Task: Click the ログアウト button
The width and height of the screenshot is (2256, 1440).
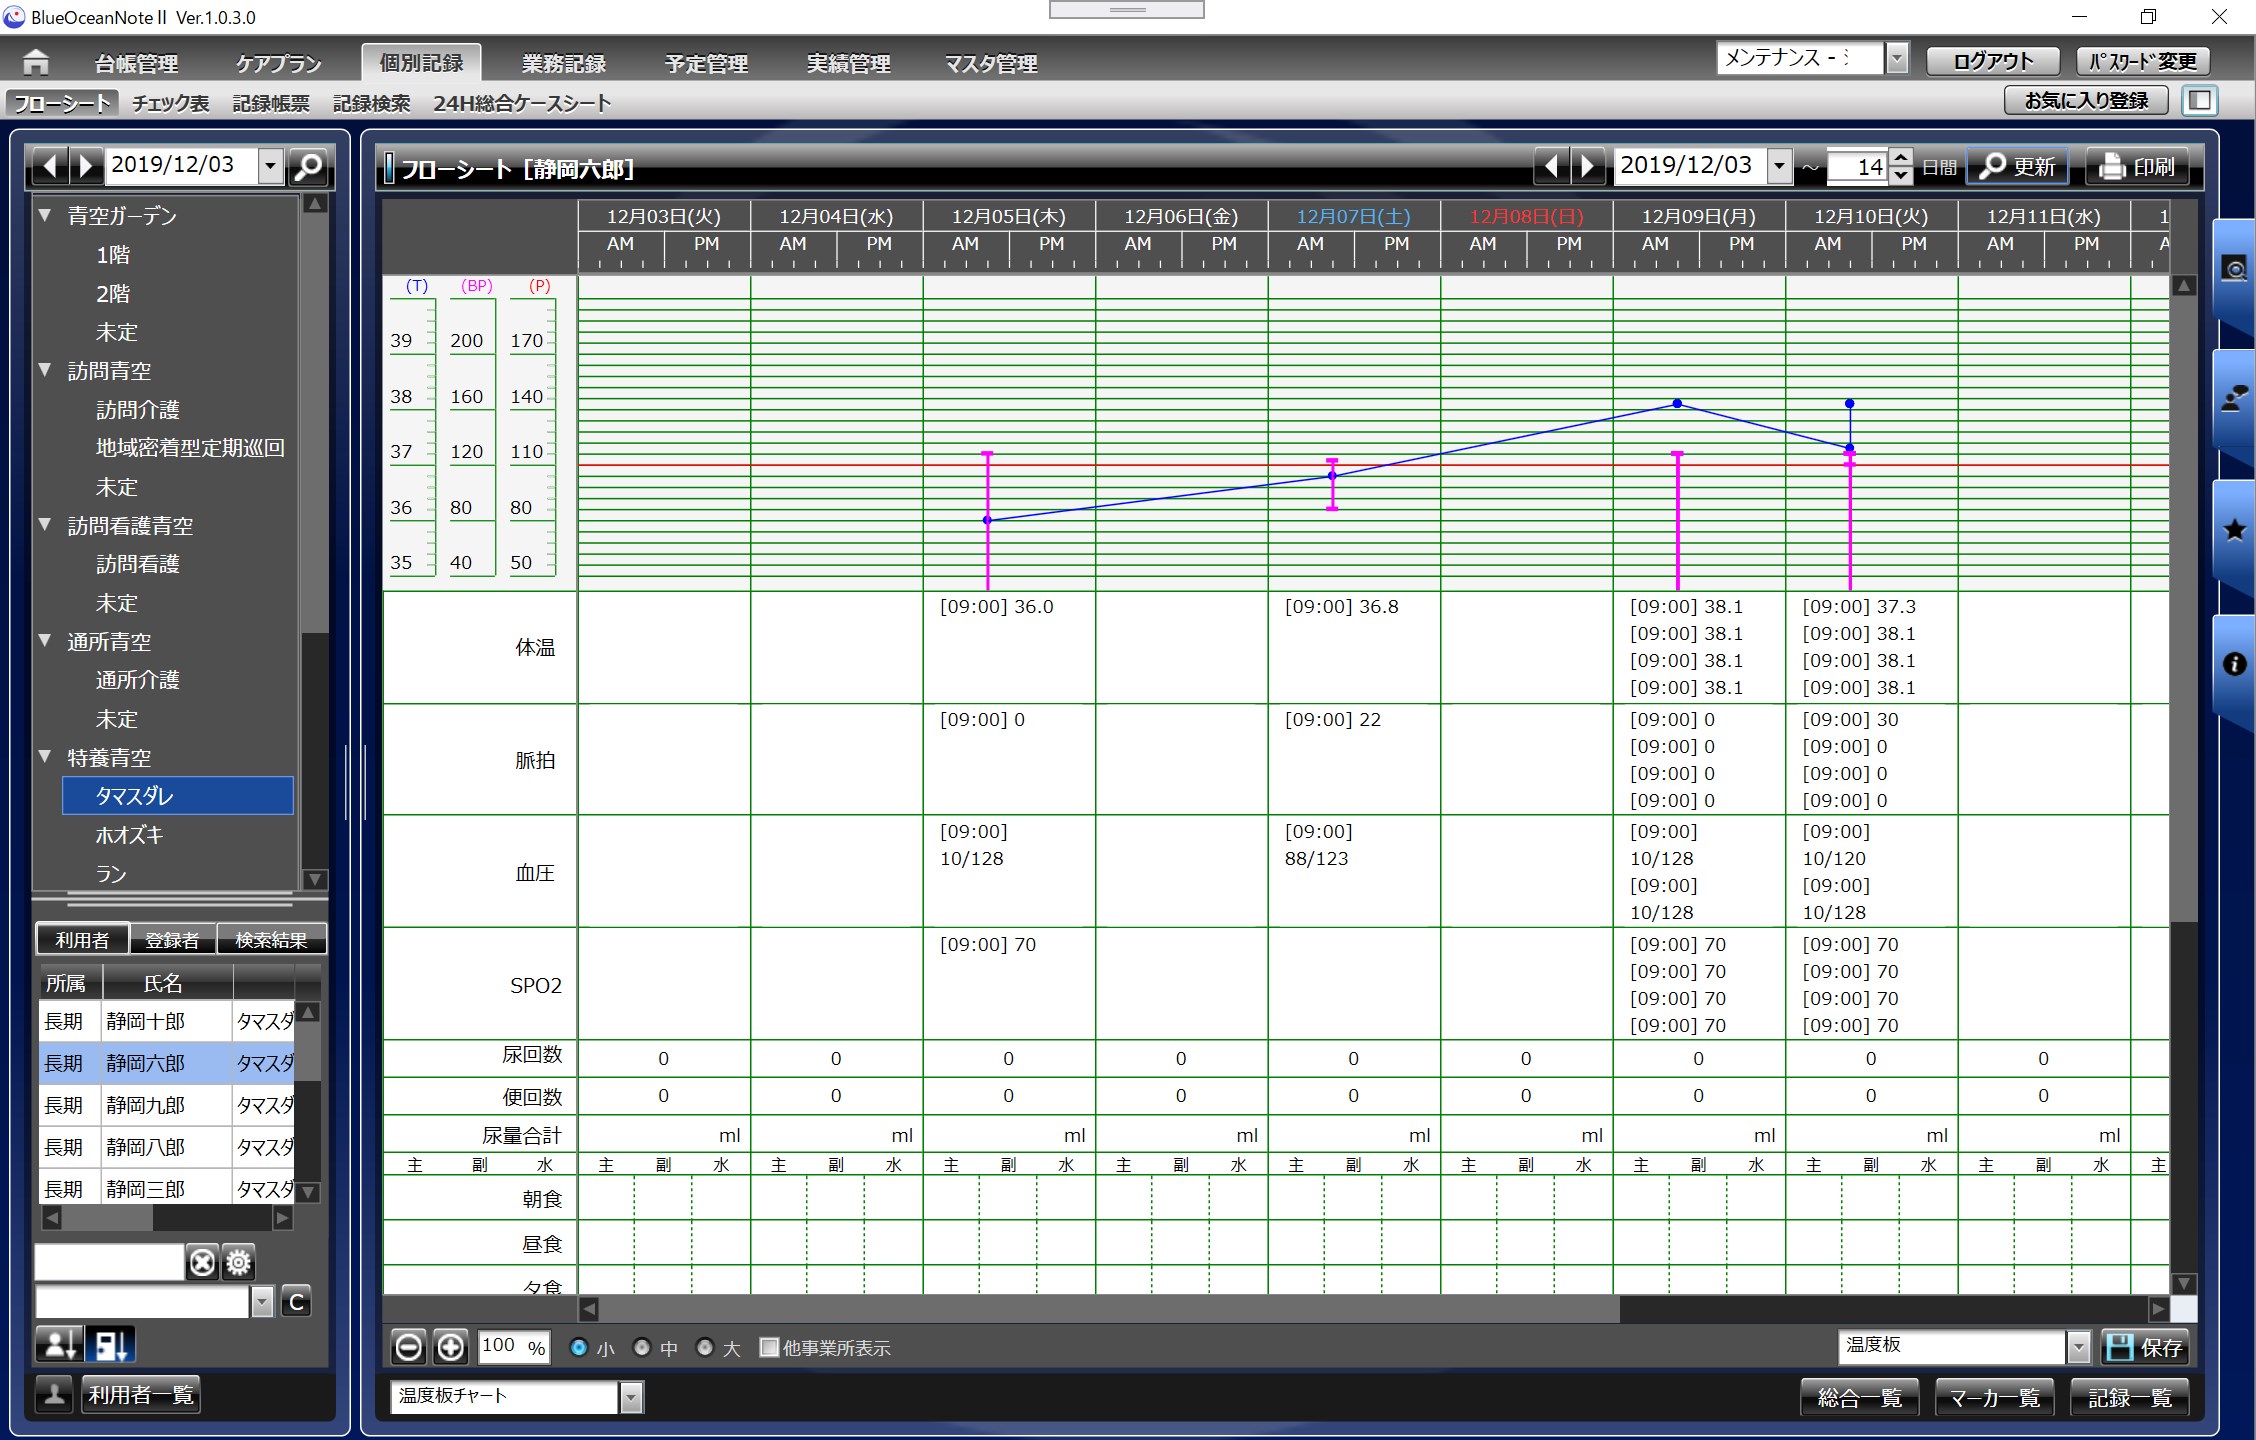Action: (x=1992, y=62)
